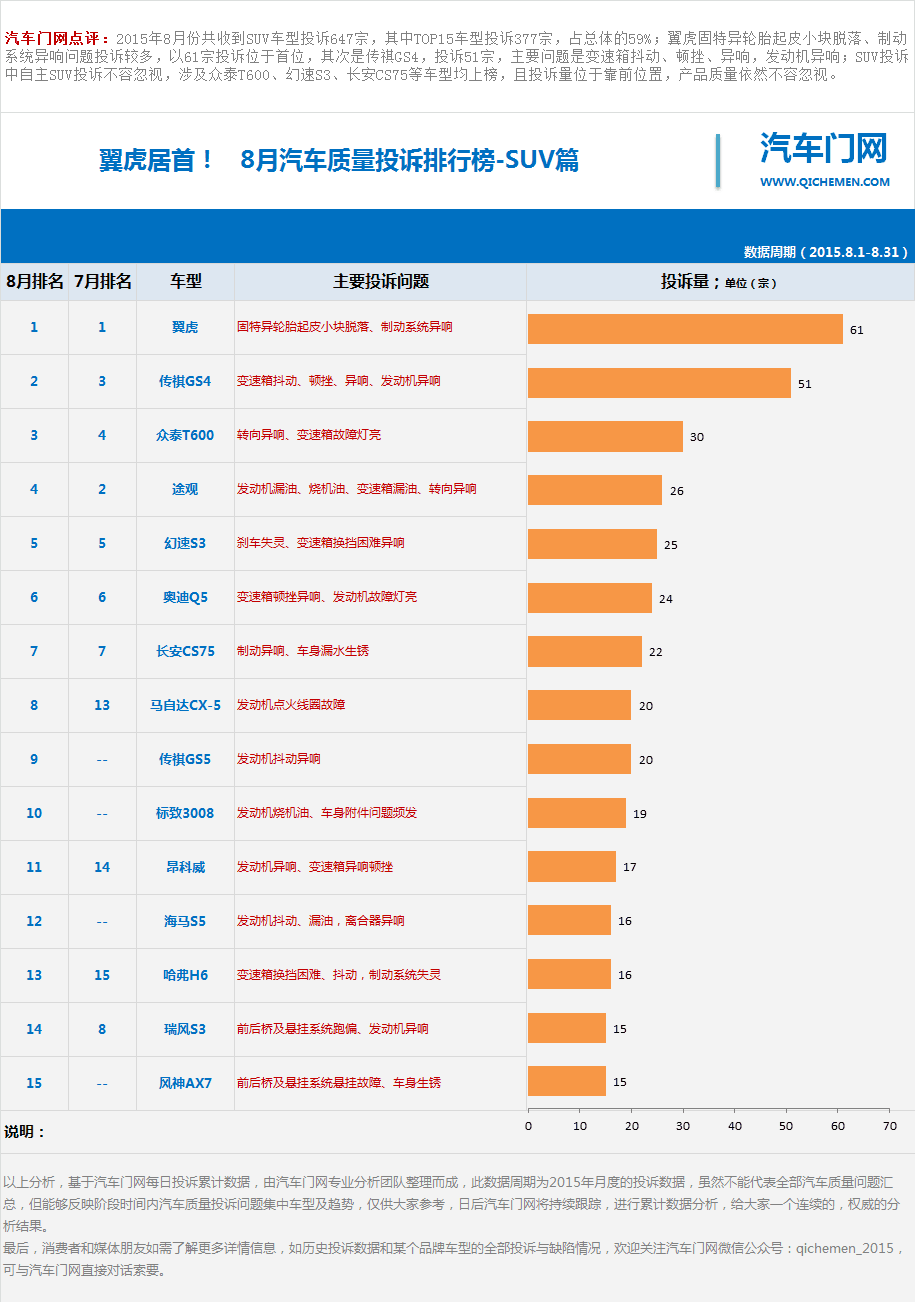915x1302 pixels.
Task: Click the 标致3008 bar valued 19
Action: point(577,813)
